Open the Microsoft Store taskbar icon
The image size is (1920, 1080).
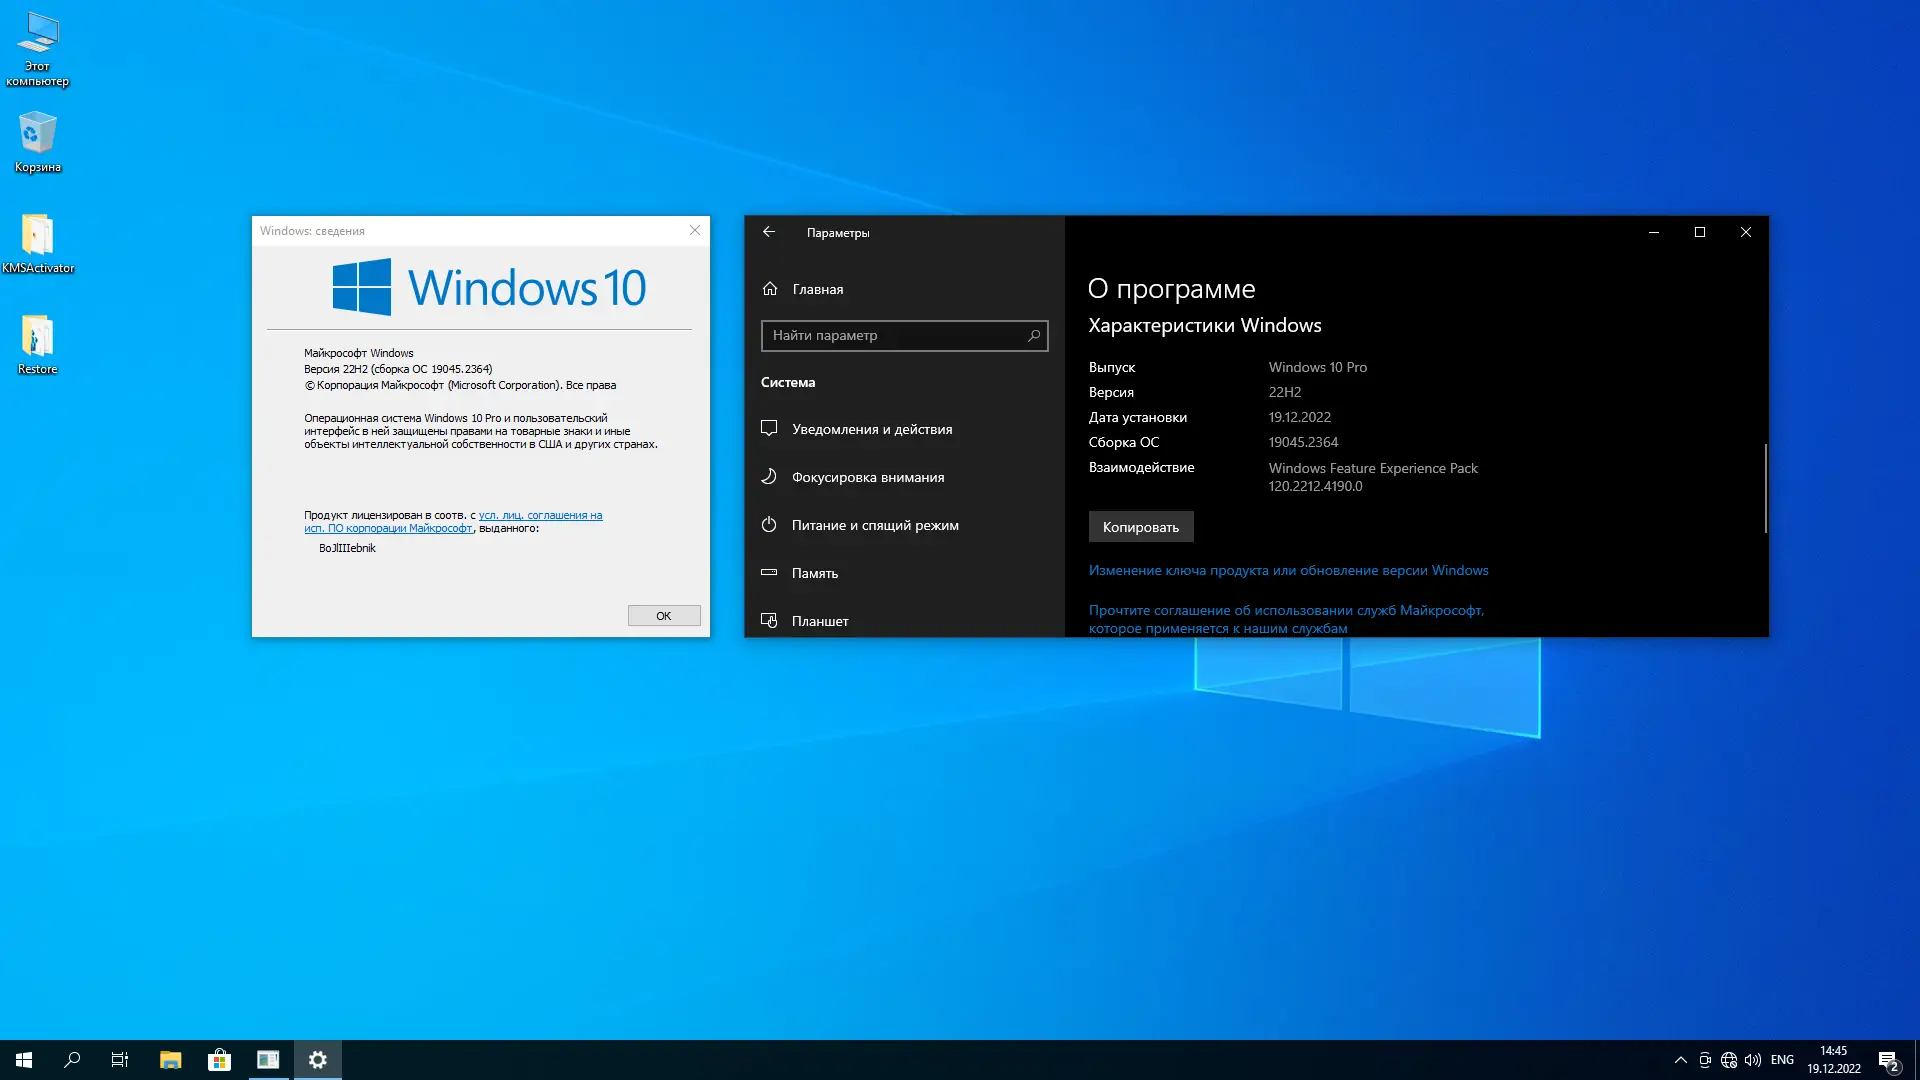click(x=219, y=1060)
